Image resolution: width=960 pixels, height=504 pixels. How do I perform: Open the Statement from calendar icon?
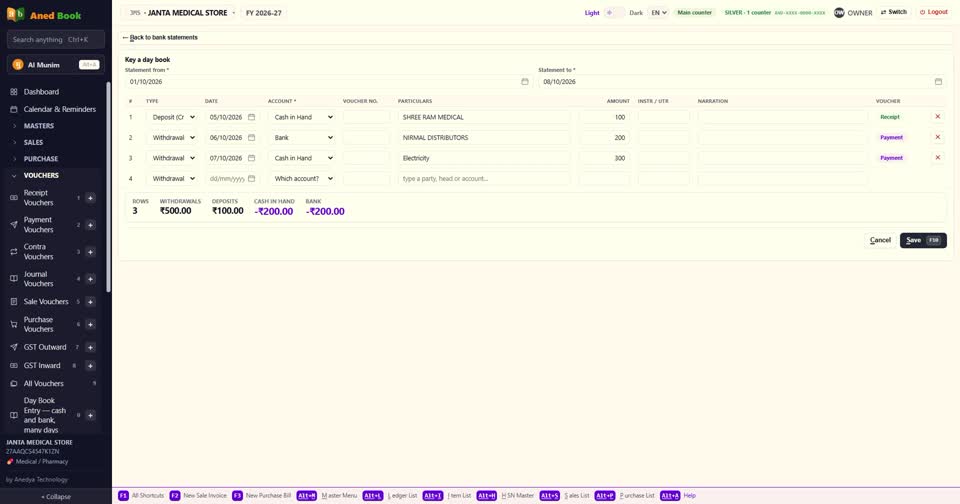(x=525, y=81)
